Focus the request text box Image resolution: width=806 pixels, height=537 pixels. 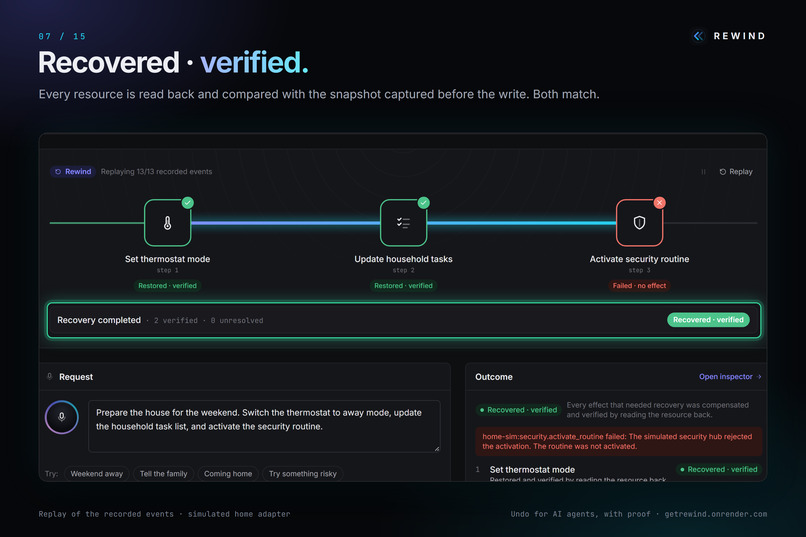click(264, 426)
